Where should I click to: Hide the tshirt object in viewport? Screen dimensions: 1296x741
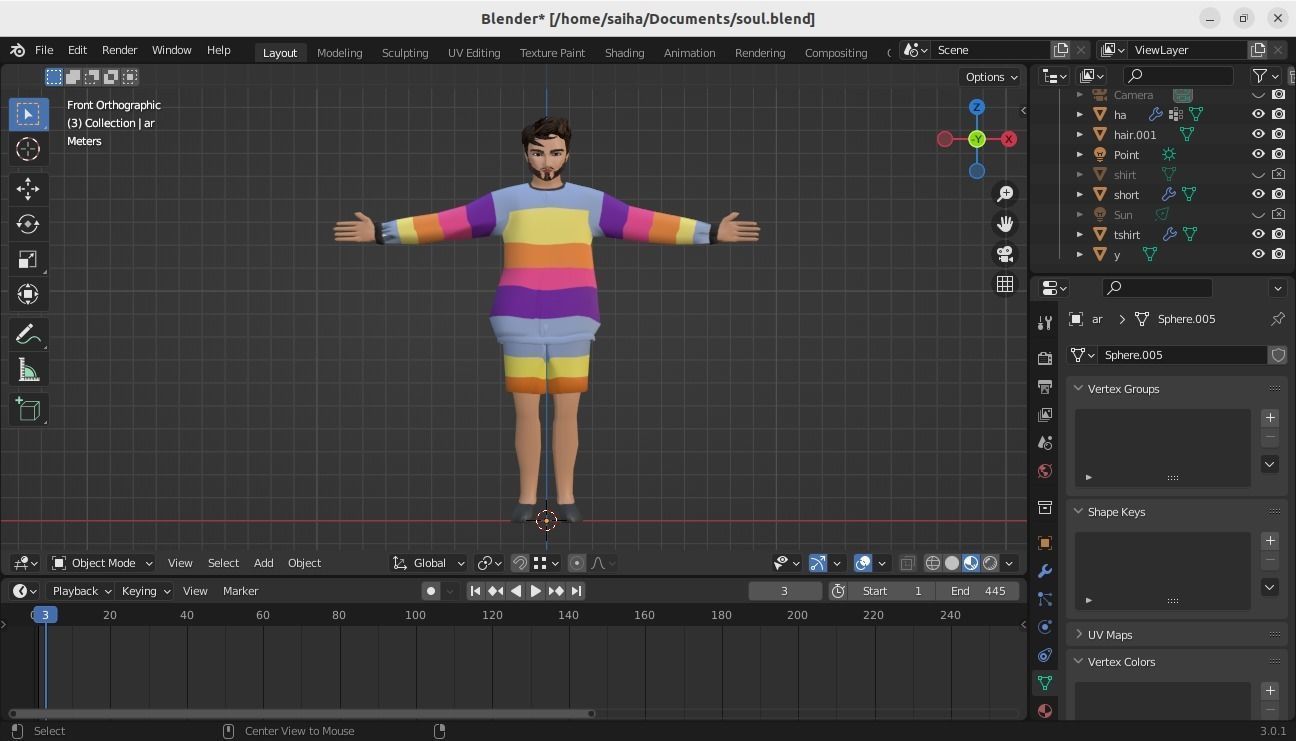[1258, 234]
